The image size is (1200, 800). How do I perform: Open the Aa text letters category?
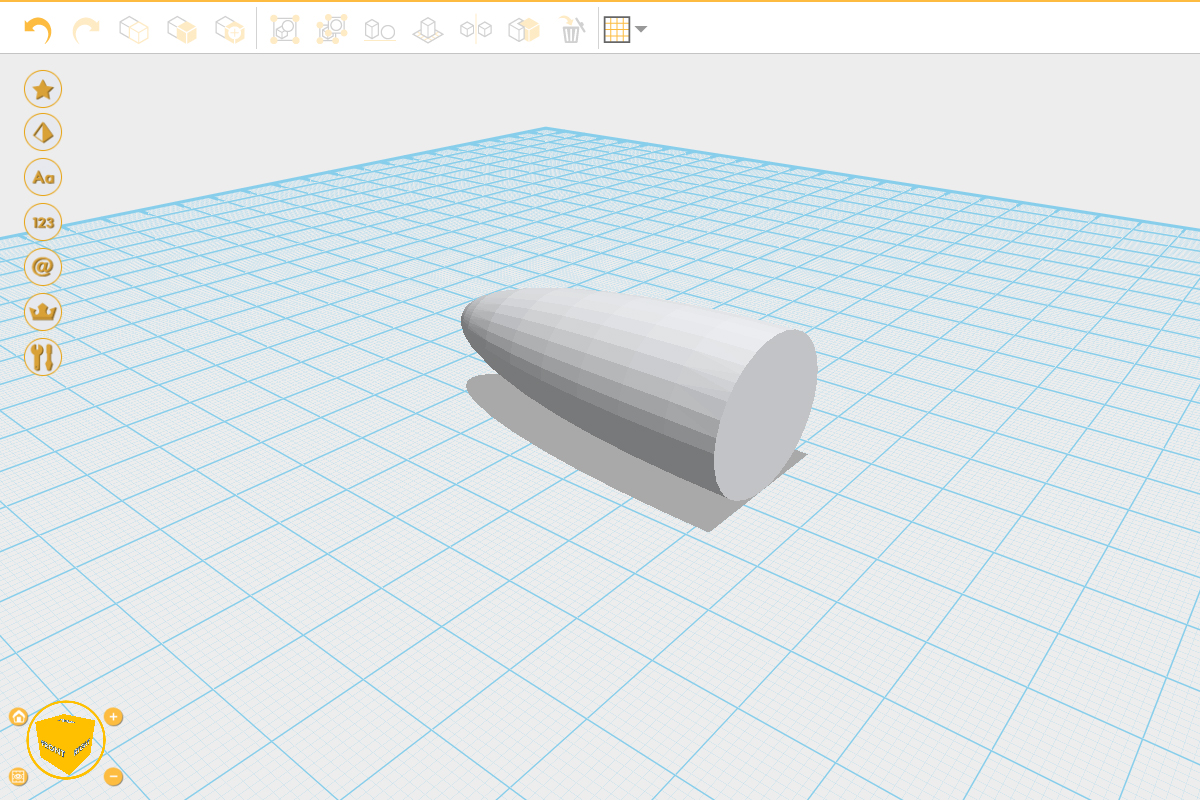43,178
